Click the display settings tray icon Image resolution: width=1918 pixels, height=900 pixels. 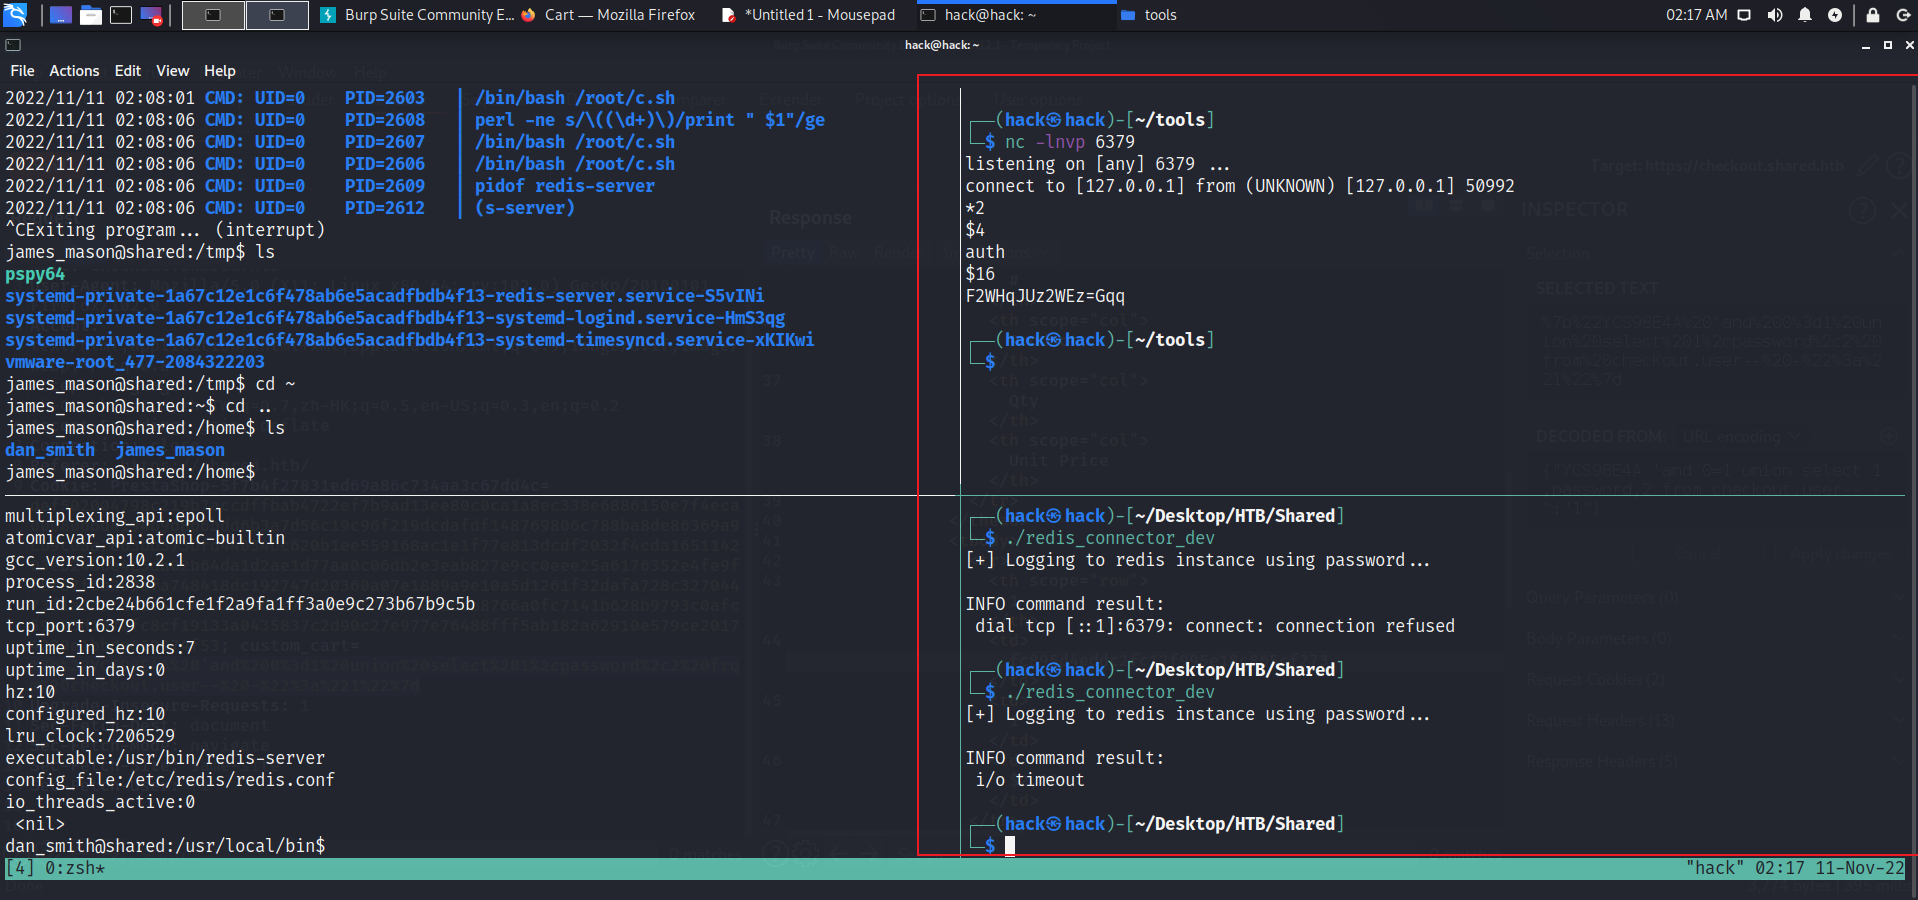pyautogui.click(x=1744, y=15)
